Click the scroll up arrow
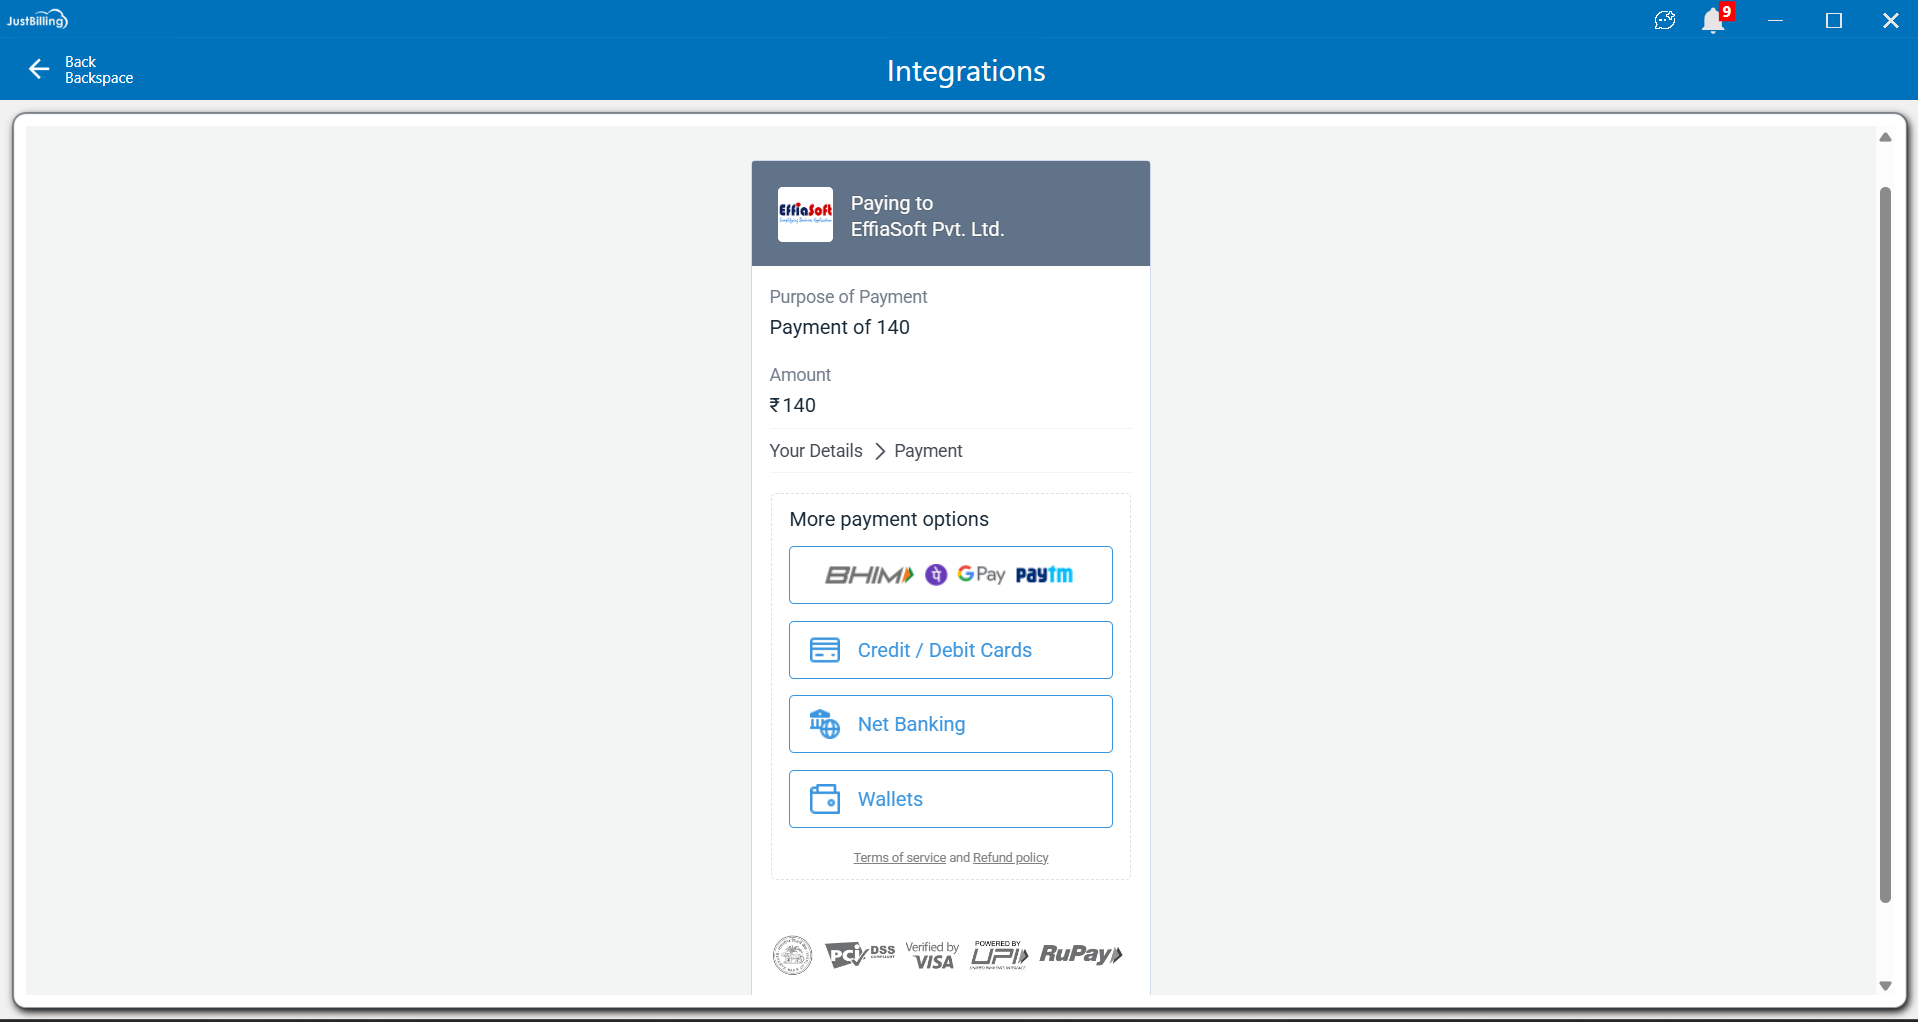Viewport: 1918px width, 1022px height. pos(1885,138)
